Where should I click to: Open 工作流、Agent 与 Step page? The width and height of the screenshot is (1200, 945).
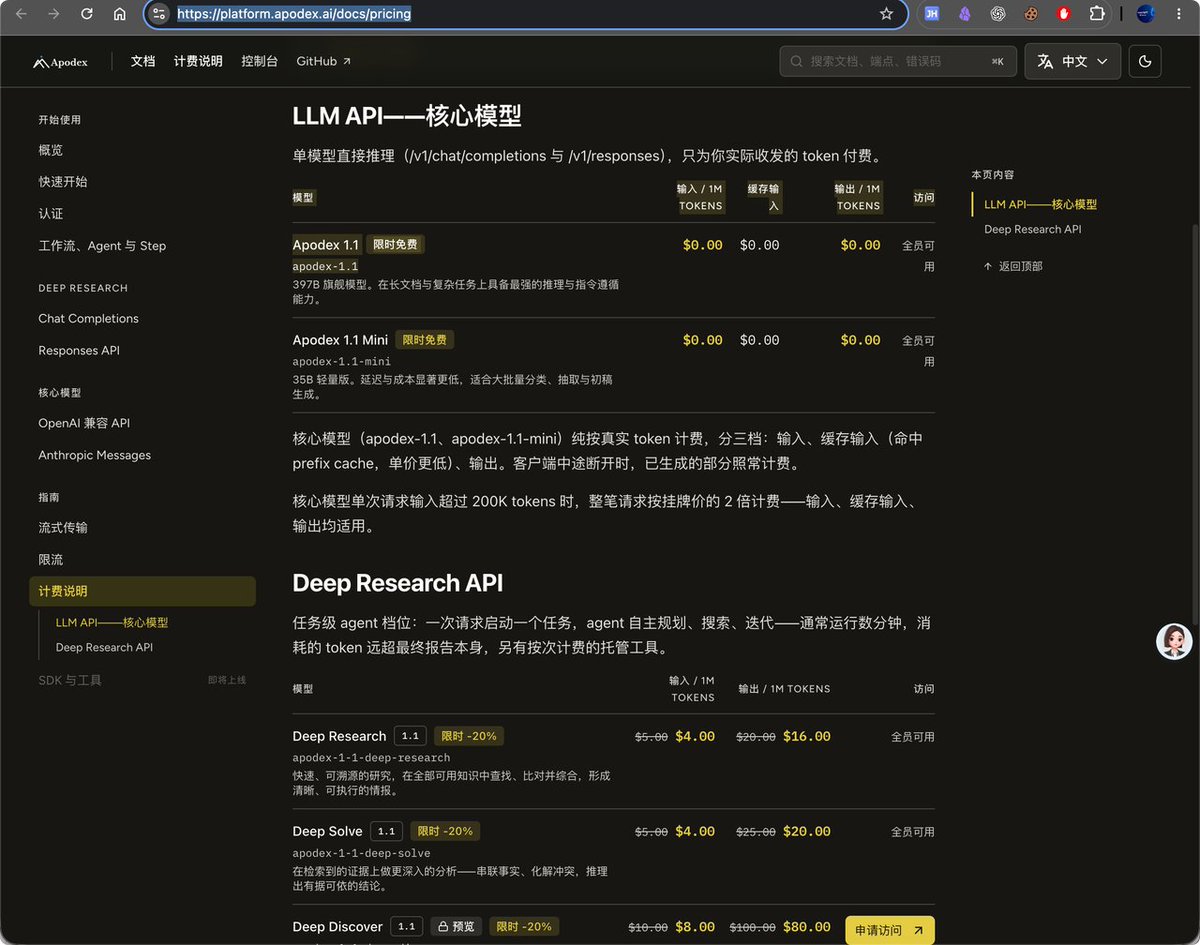pyautogui.click(x=102, y=246)
